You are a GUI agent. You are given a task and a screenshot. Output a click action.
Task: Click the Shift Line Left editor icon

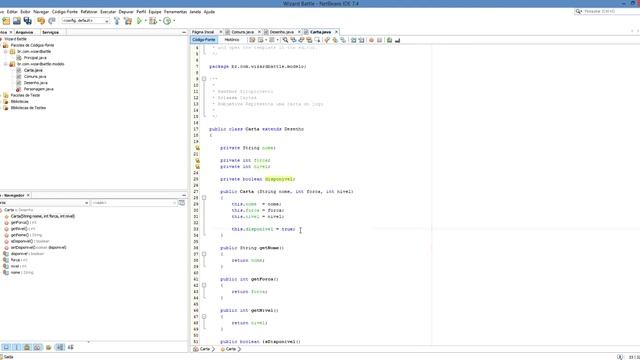(x=353, y=40)
